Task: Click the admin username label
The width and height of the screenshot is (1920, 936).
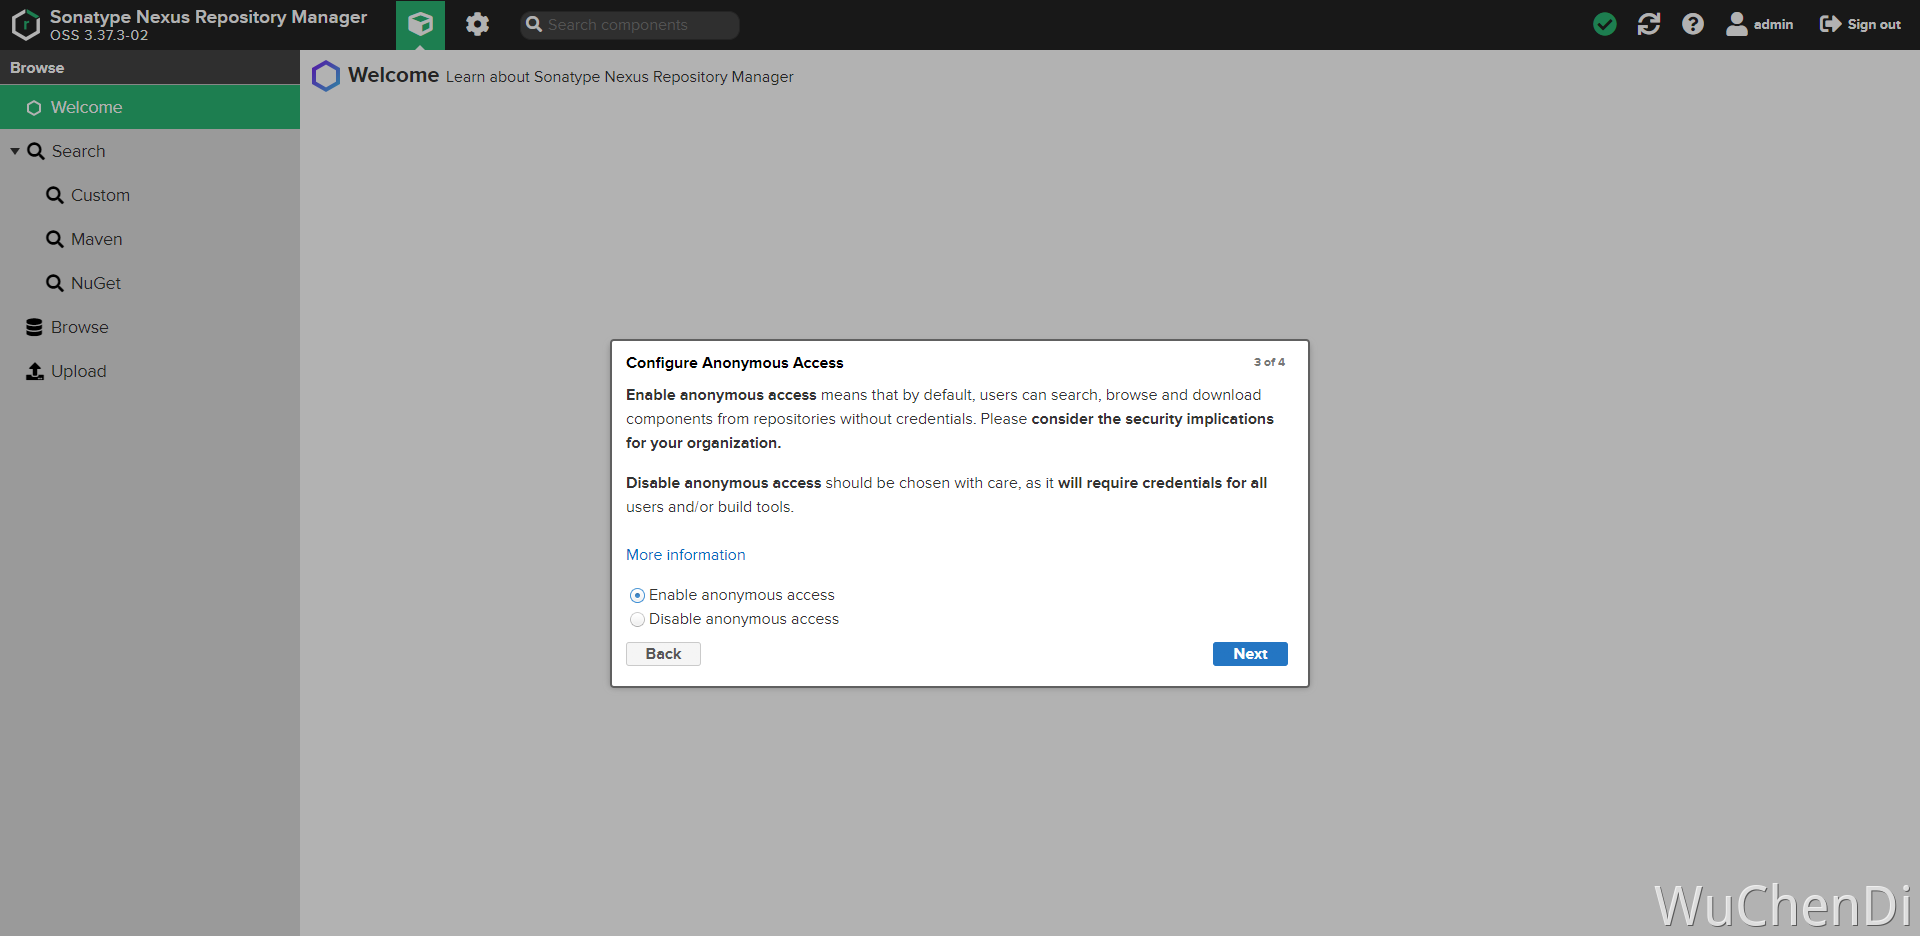Action: tap(1773, 25)
